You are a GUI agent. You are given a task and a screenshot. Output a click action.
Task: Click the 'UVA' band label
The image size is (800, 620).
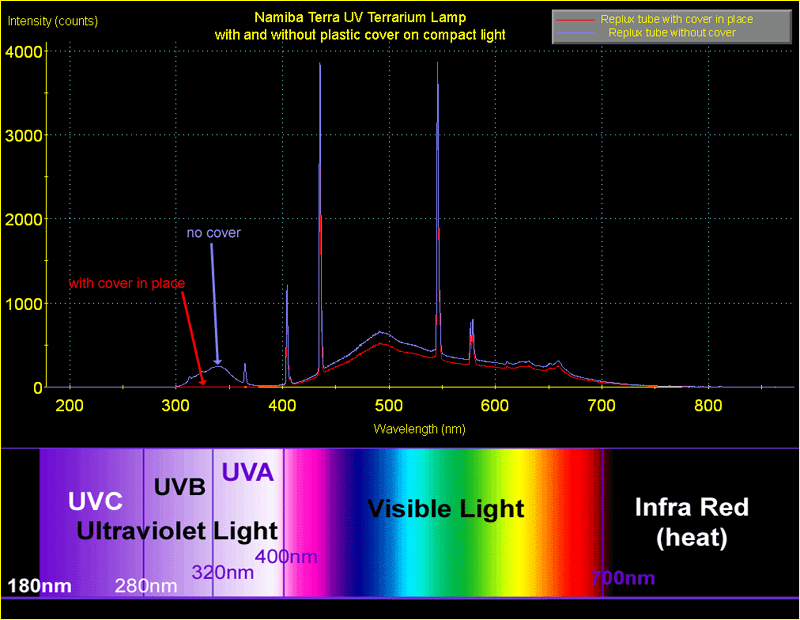tap(247, 472)
